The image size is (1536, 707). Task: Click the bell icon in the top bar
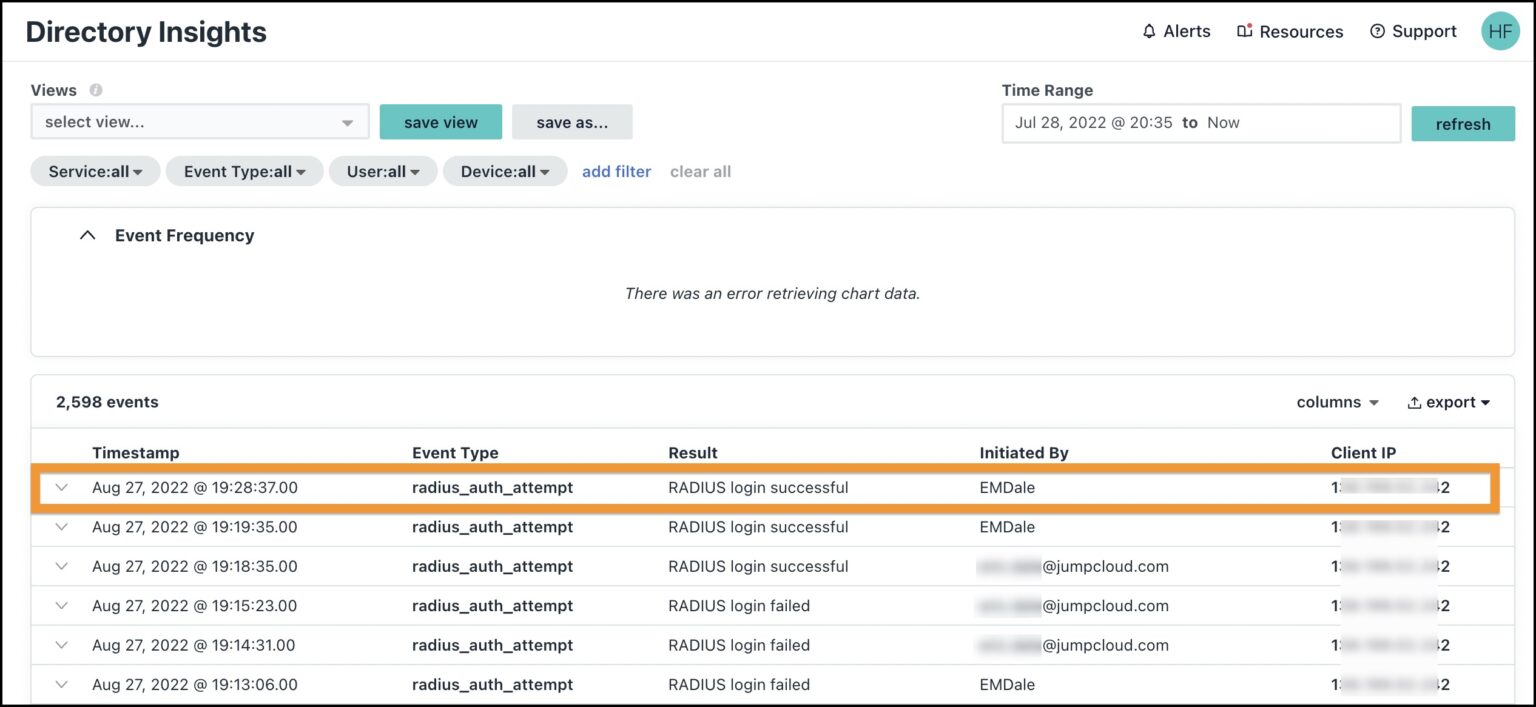click(1148, 31)
